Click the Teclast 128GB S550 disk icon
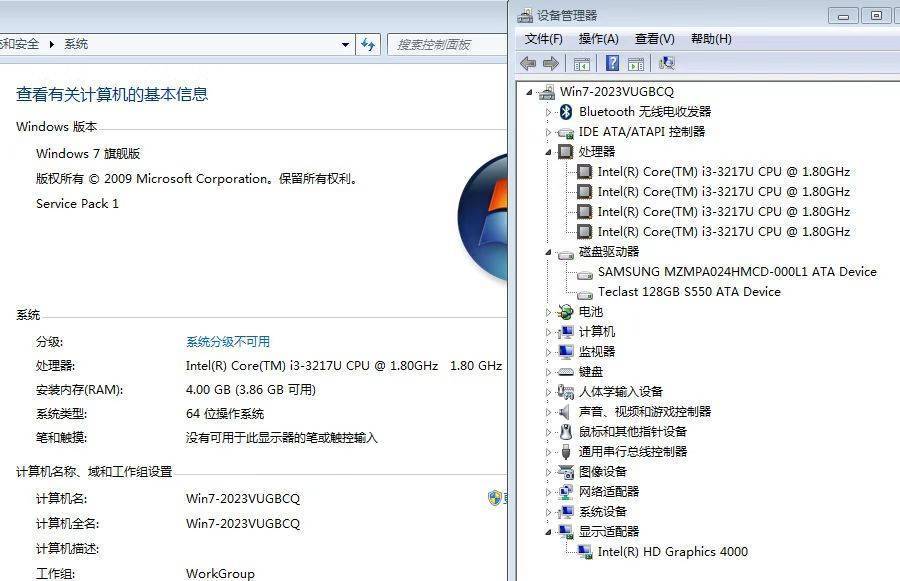Screen dimensions: 900x581 click(x=585, y=295)
